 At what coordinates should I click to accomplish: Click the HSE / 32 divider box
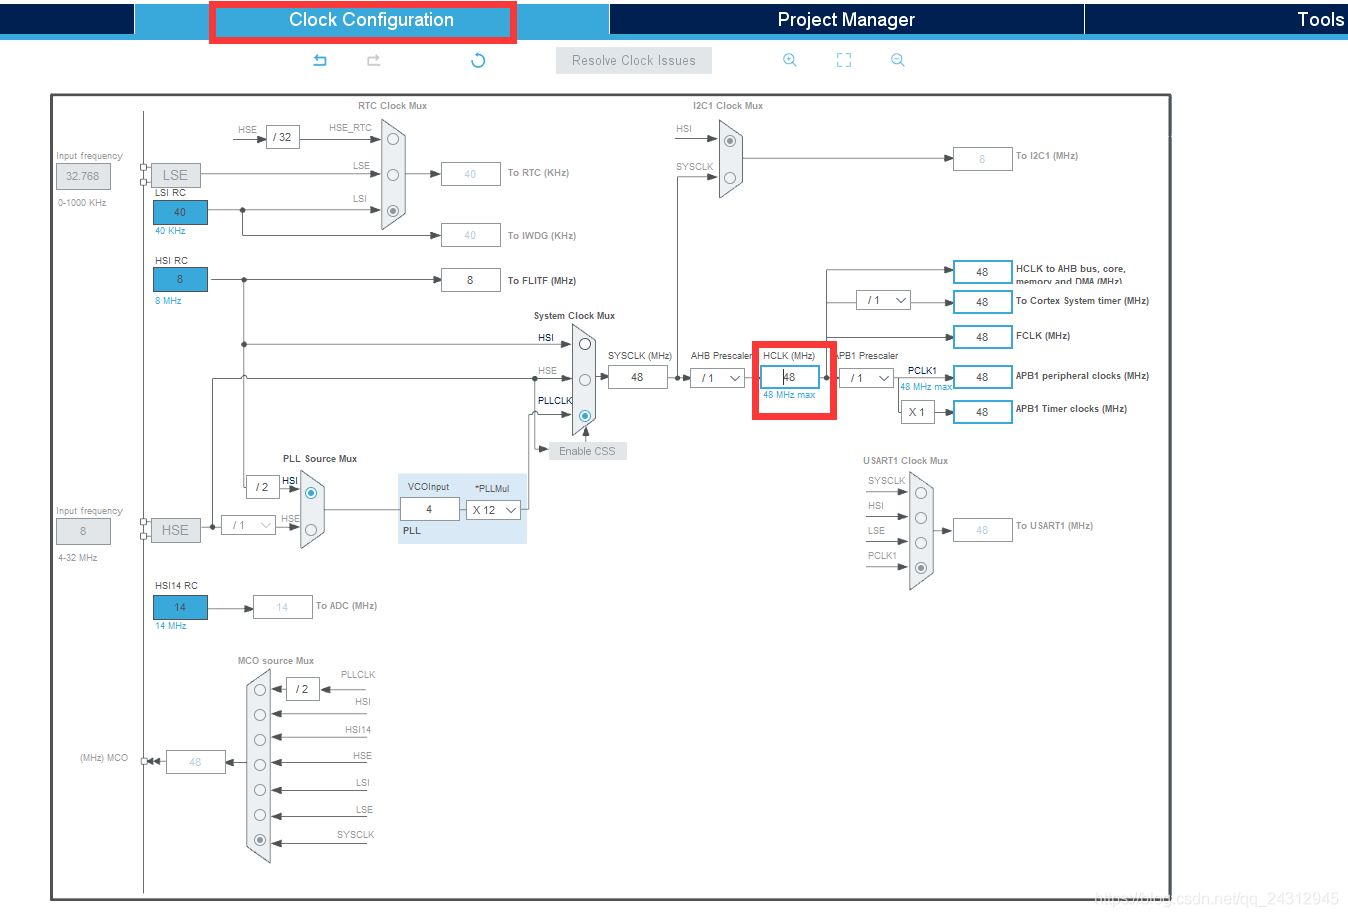[x=283, y=137]
